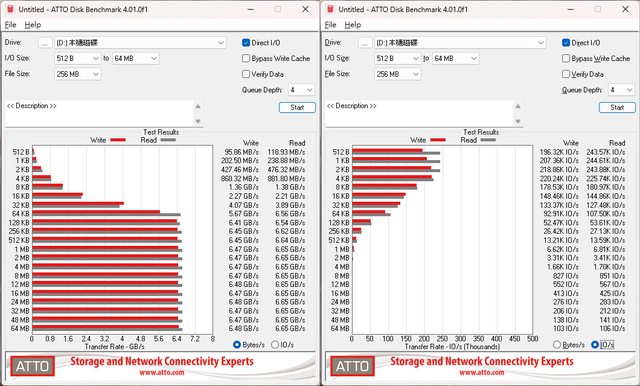Image resolution: width=640 pixels, height=386 pixels.
Task: Open Help menu in the right window
Action: point(353,25)
